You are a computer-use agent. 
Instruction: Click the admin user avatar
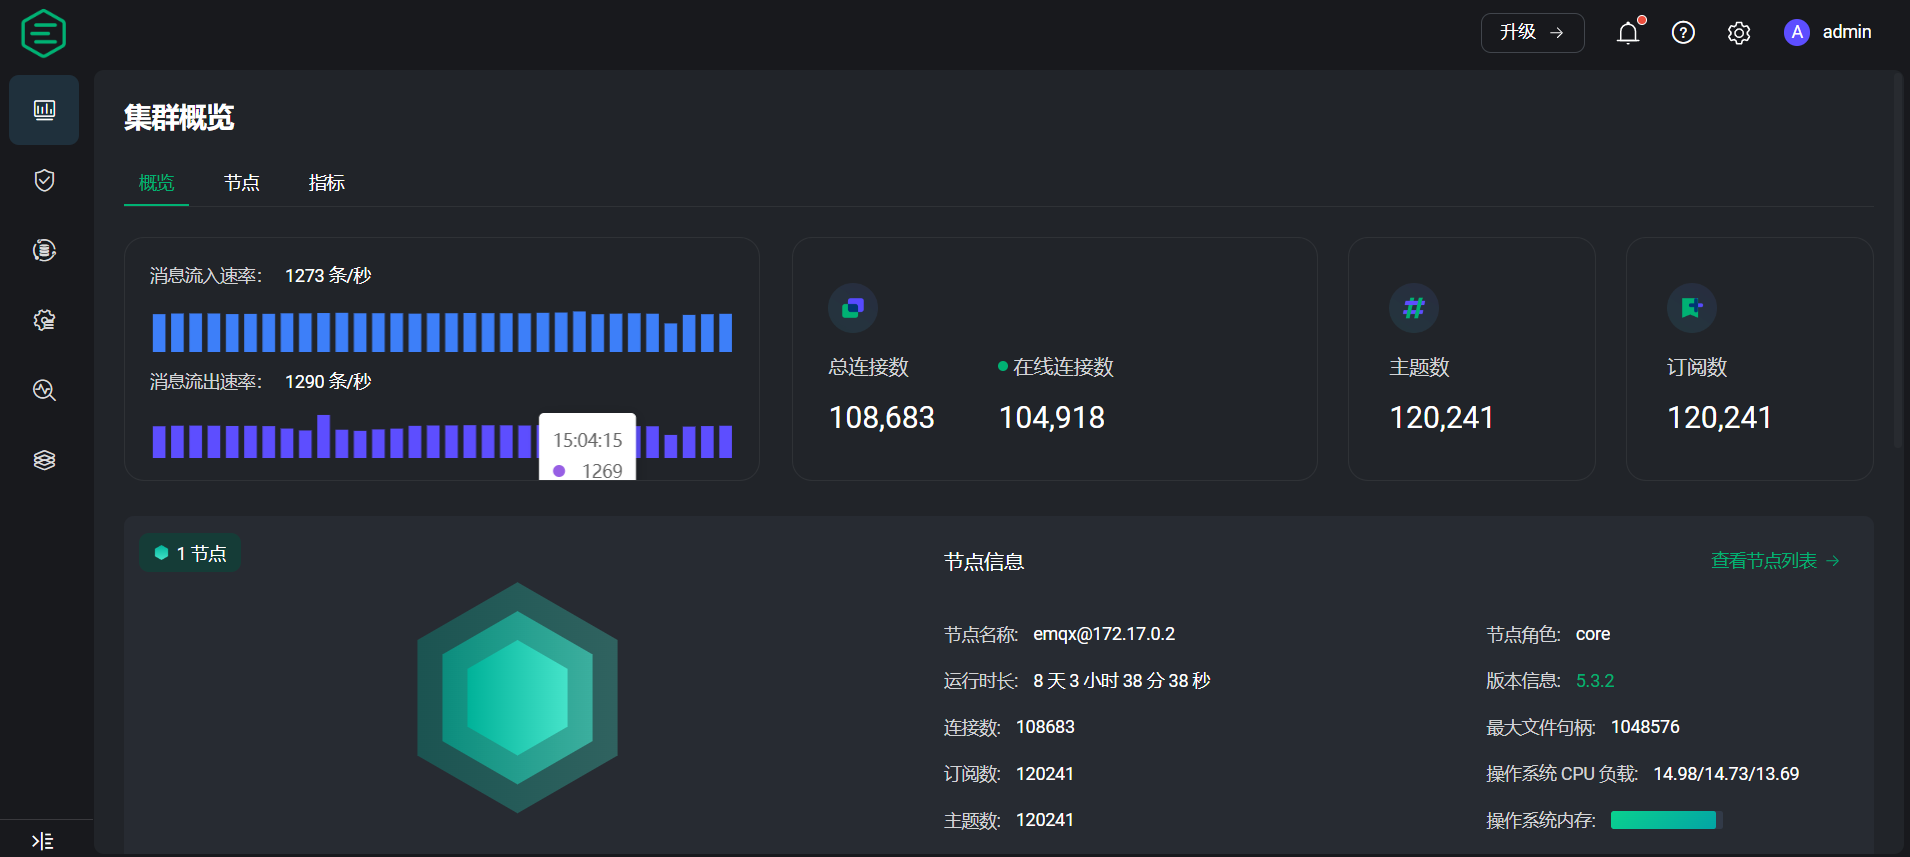point(1797,32)
